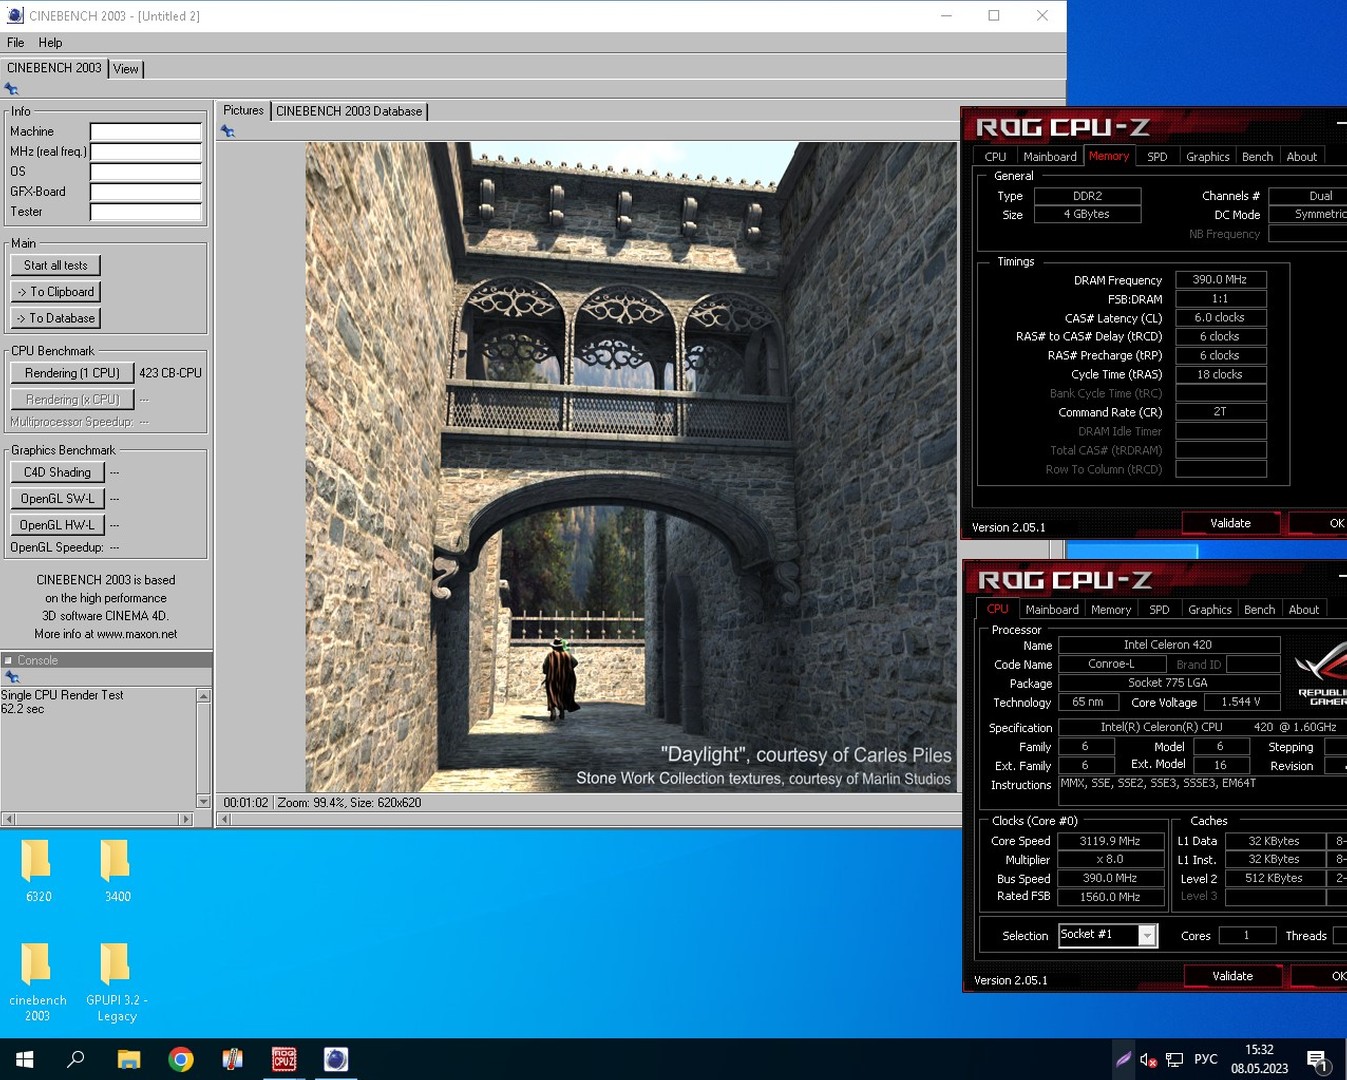
Task: Open Graphics tab in lower CPU-Z window
Action: click(1209, 610)
